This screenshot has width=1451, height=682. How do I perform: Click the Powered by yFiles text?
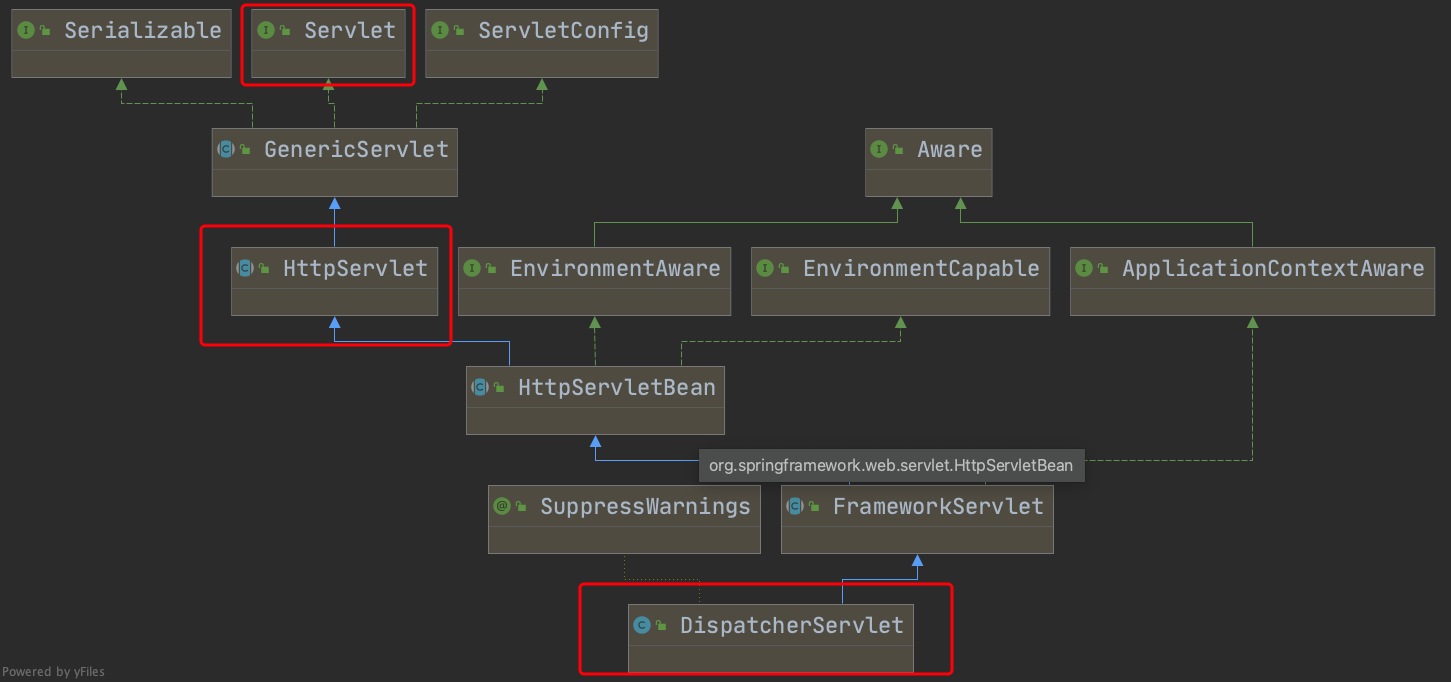54,672
